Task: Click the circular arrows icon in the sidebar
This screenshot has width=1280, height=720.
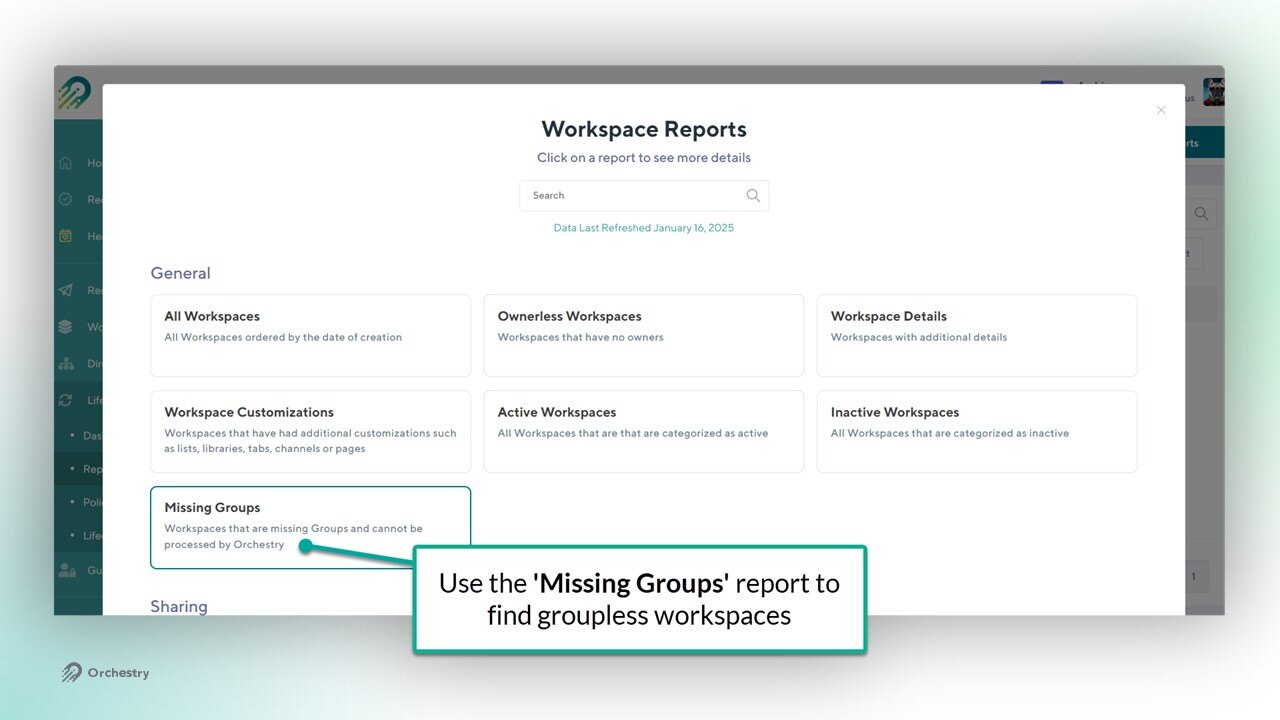Action: [x=66, y=400]
